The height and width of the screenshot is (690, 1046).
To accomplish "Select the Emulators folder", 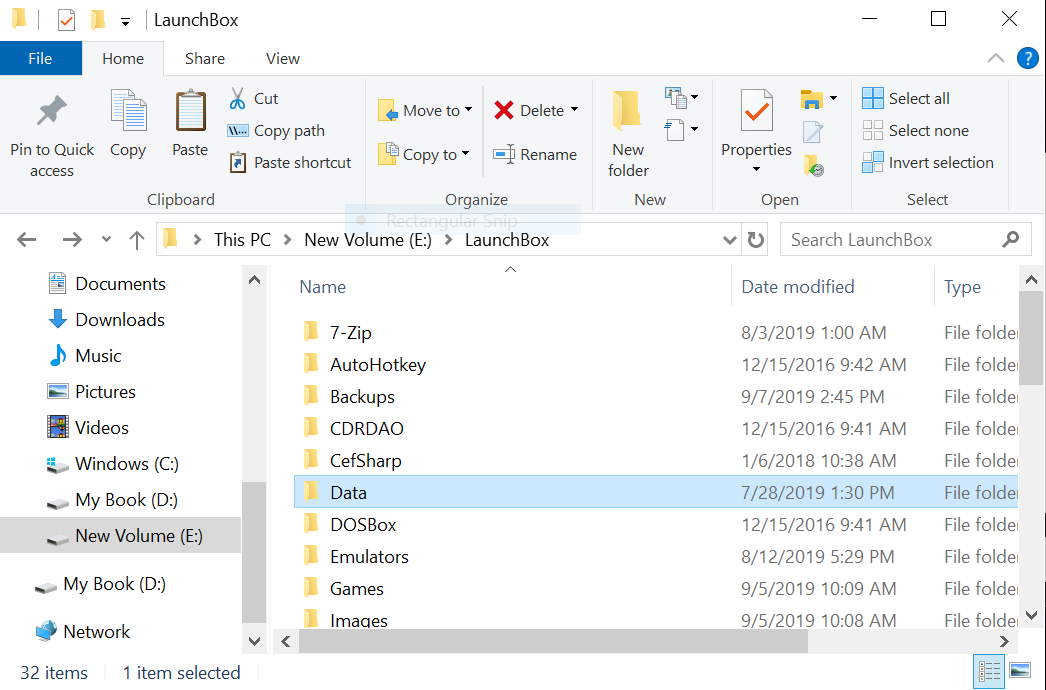I will click(x=656, y=557).
